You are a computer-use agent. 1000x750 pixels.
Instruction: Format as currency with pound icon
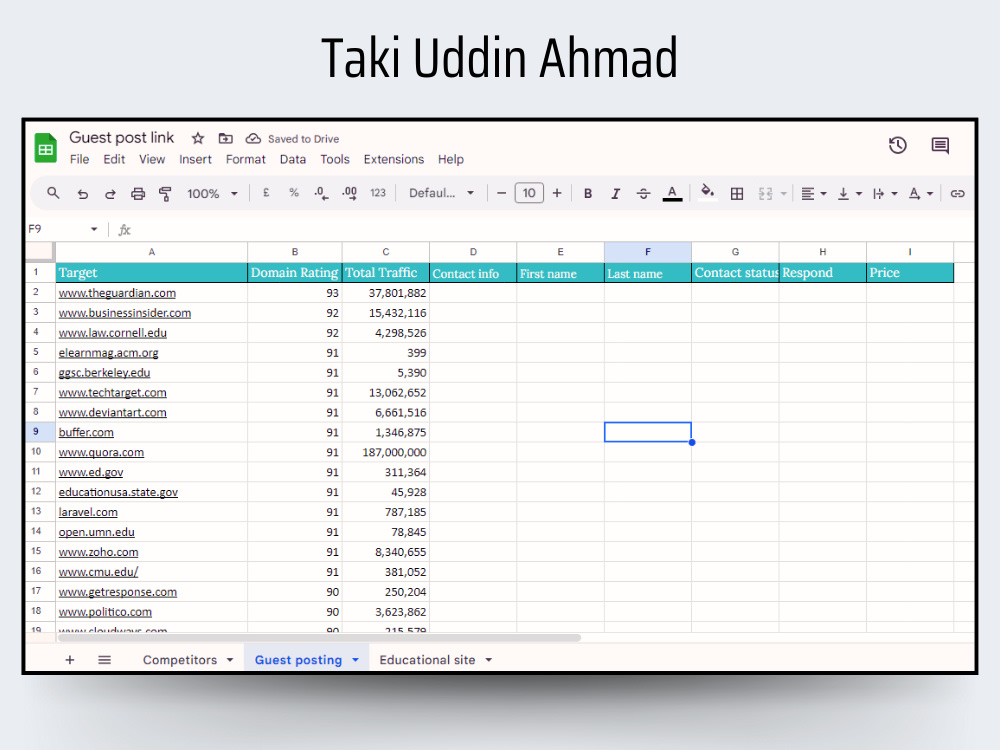[x=266, y=193]
